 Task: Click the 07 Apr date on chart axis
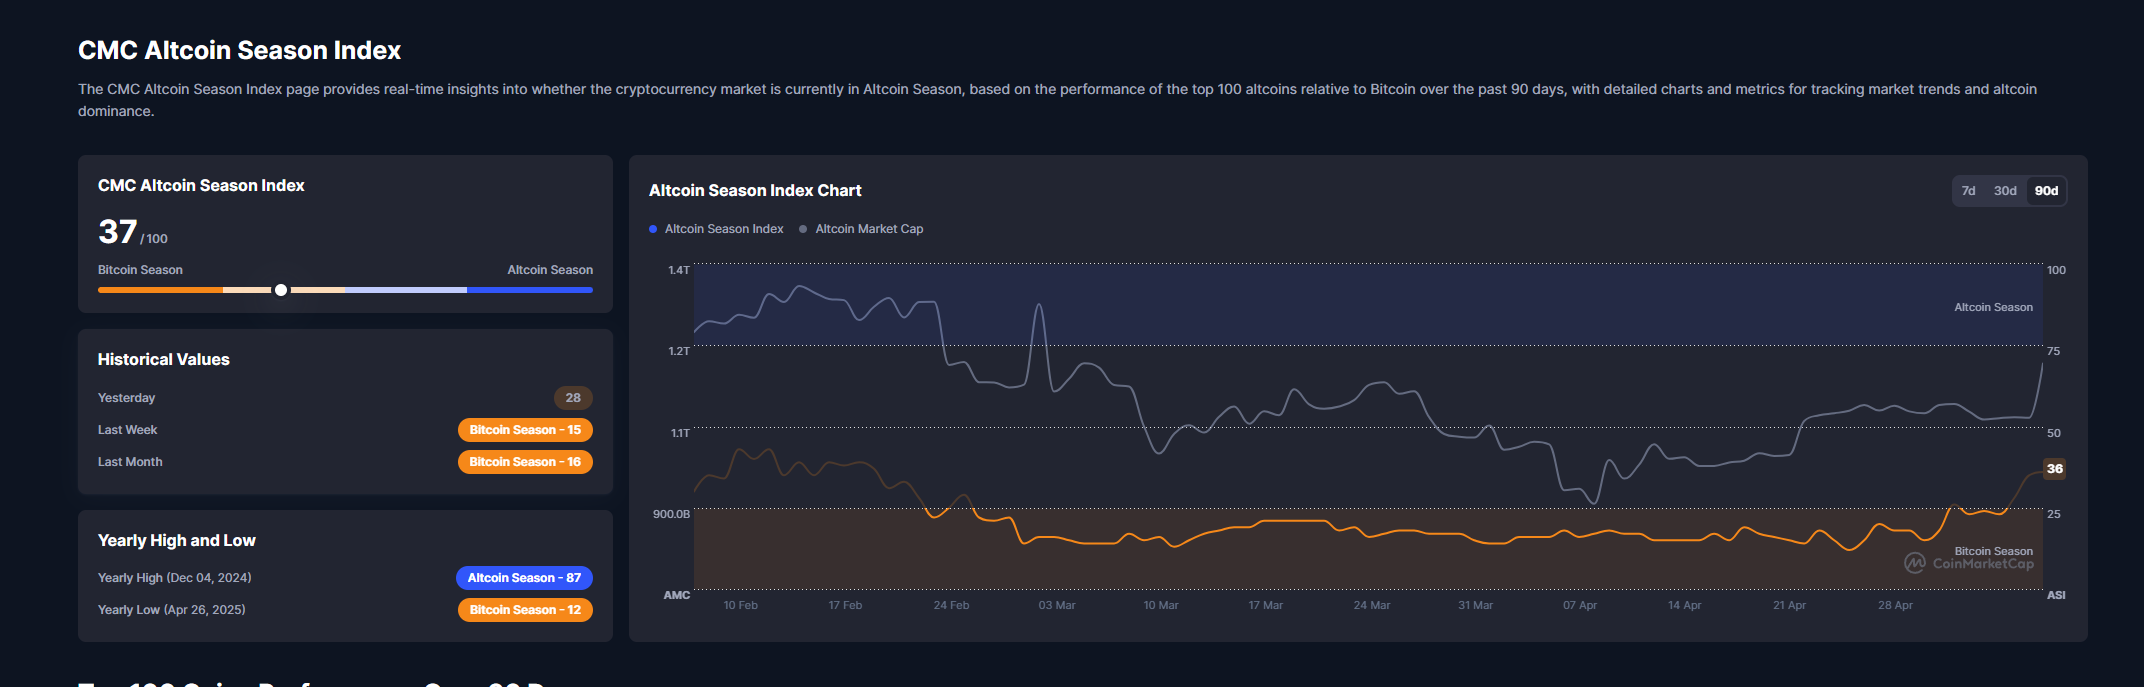pyautogui.click(x=1580, y=605)
